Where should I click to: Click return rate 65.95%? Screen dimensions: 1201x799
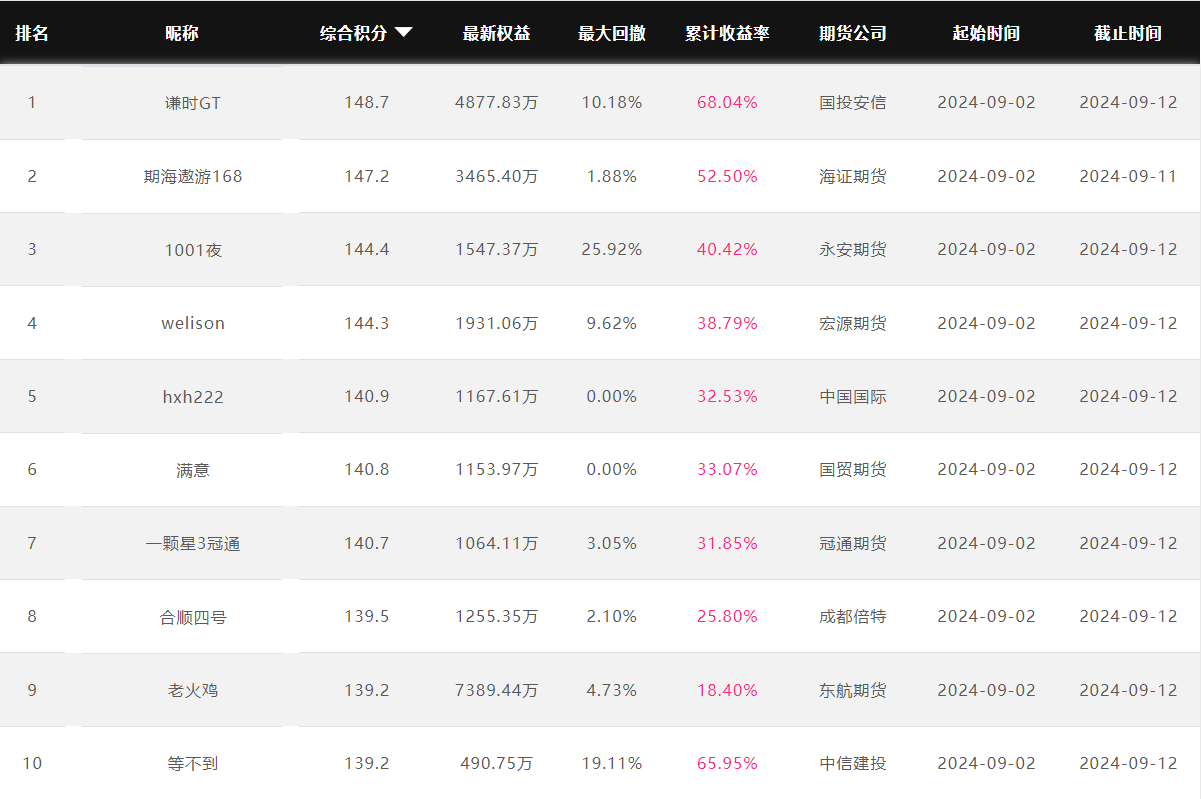coord(727,763)
